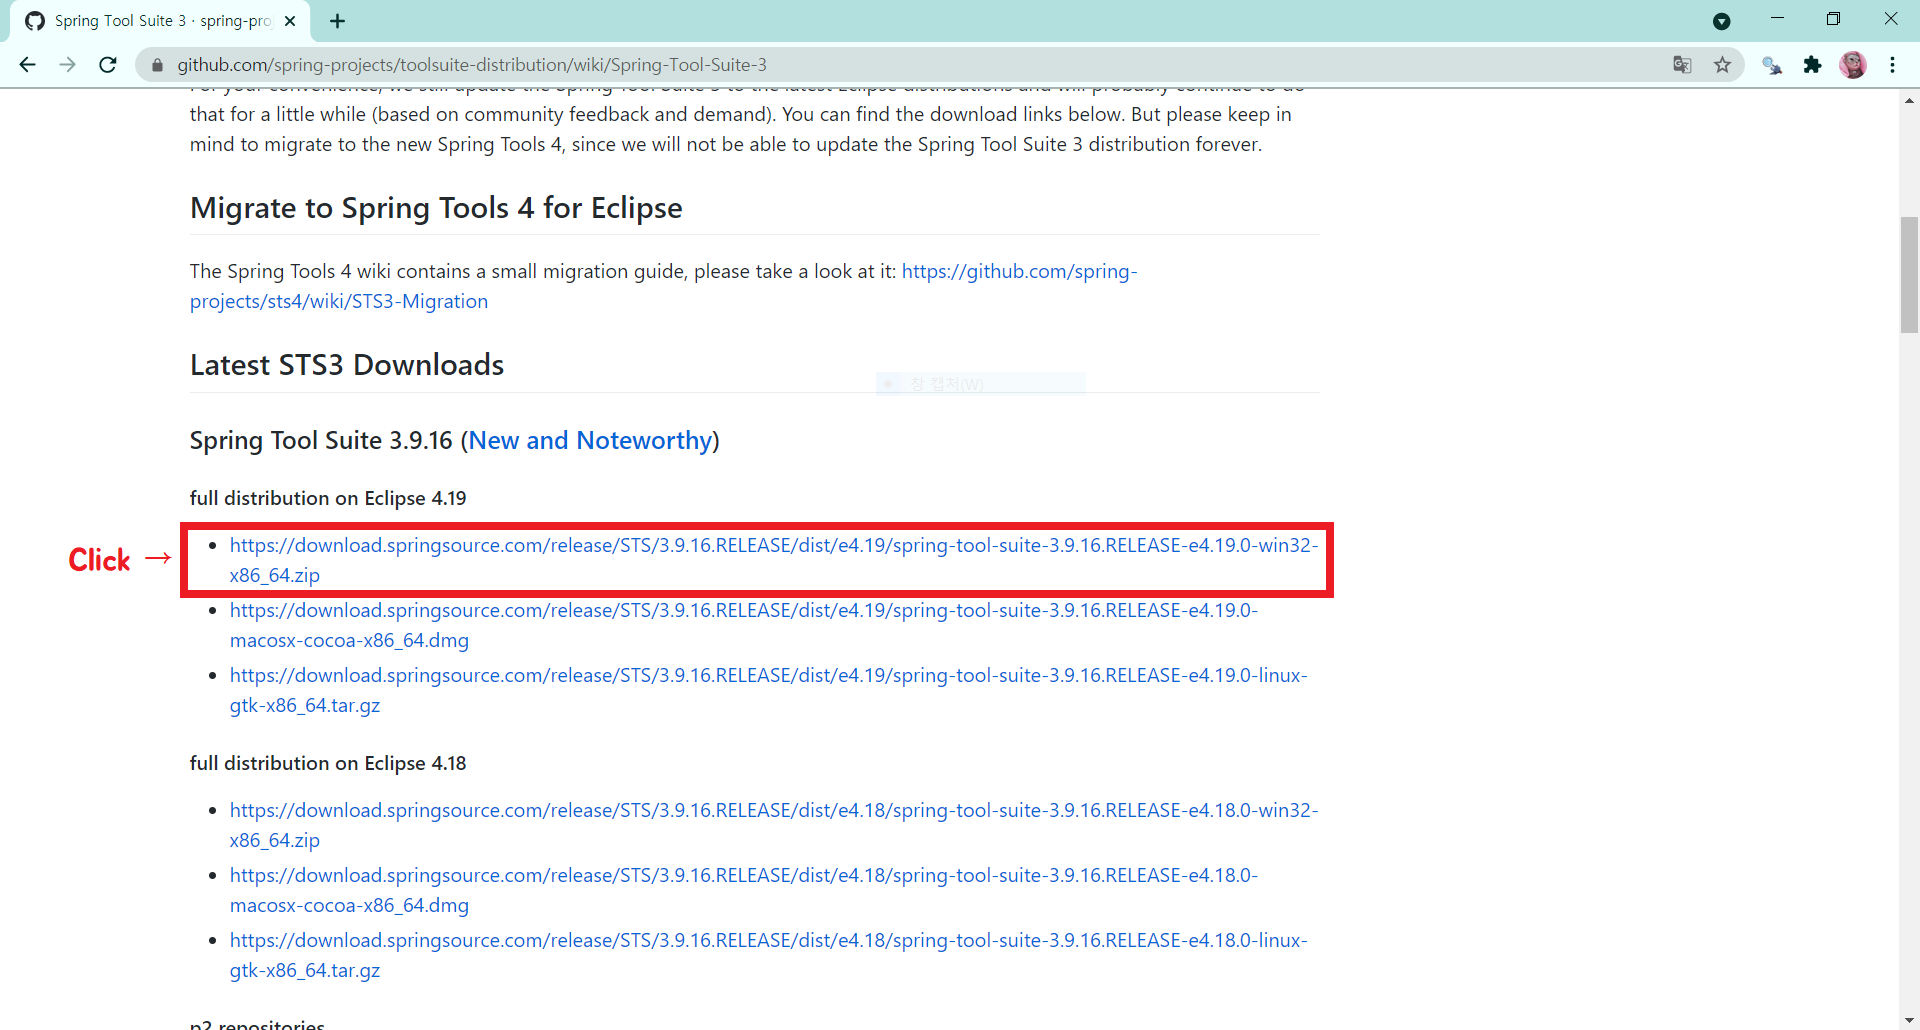Download the e4.19 linux tar.gz link
The image size is (1920, 1030).
point(769,690)
